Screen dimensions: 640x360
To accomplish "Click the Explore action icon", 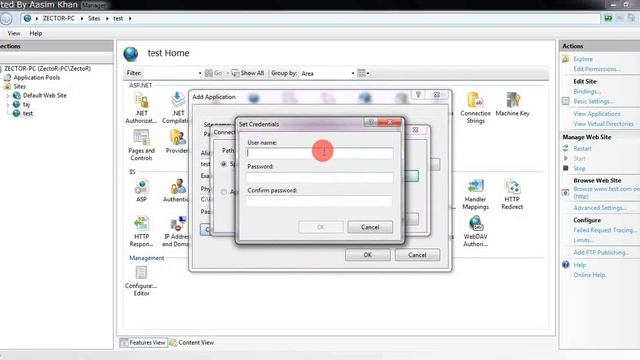I will tap(565, 59).
